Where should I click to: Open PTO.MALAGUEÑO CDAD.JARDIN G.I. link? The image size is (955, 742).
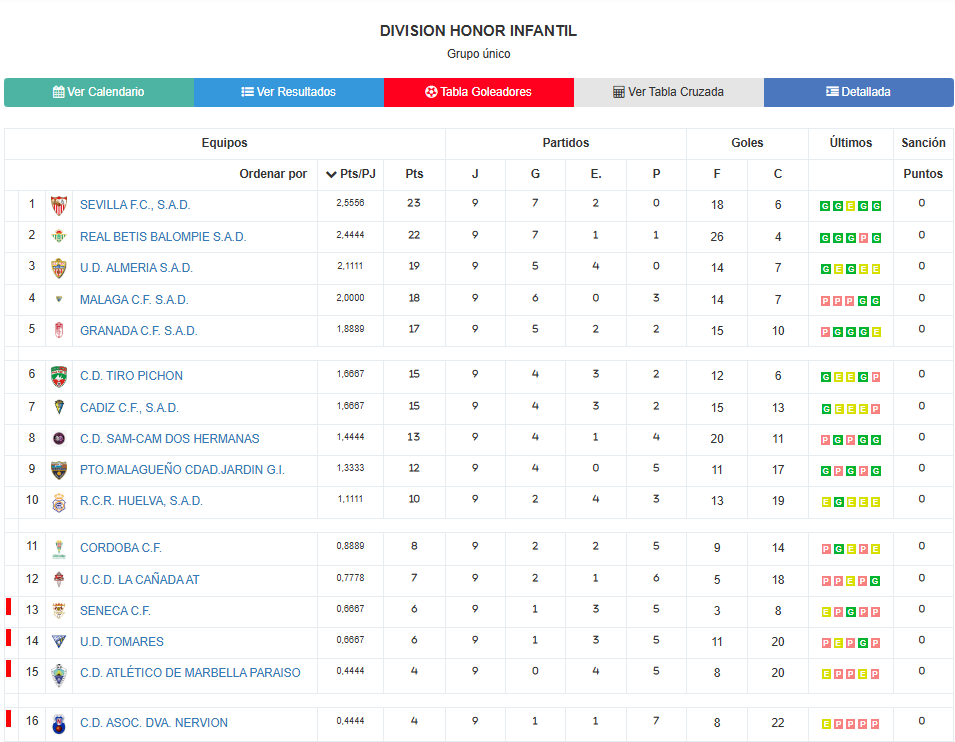[x=183, y=470]
